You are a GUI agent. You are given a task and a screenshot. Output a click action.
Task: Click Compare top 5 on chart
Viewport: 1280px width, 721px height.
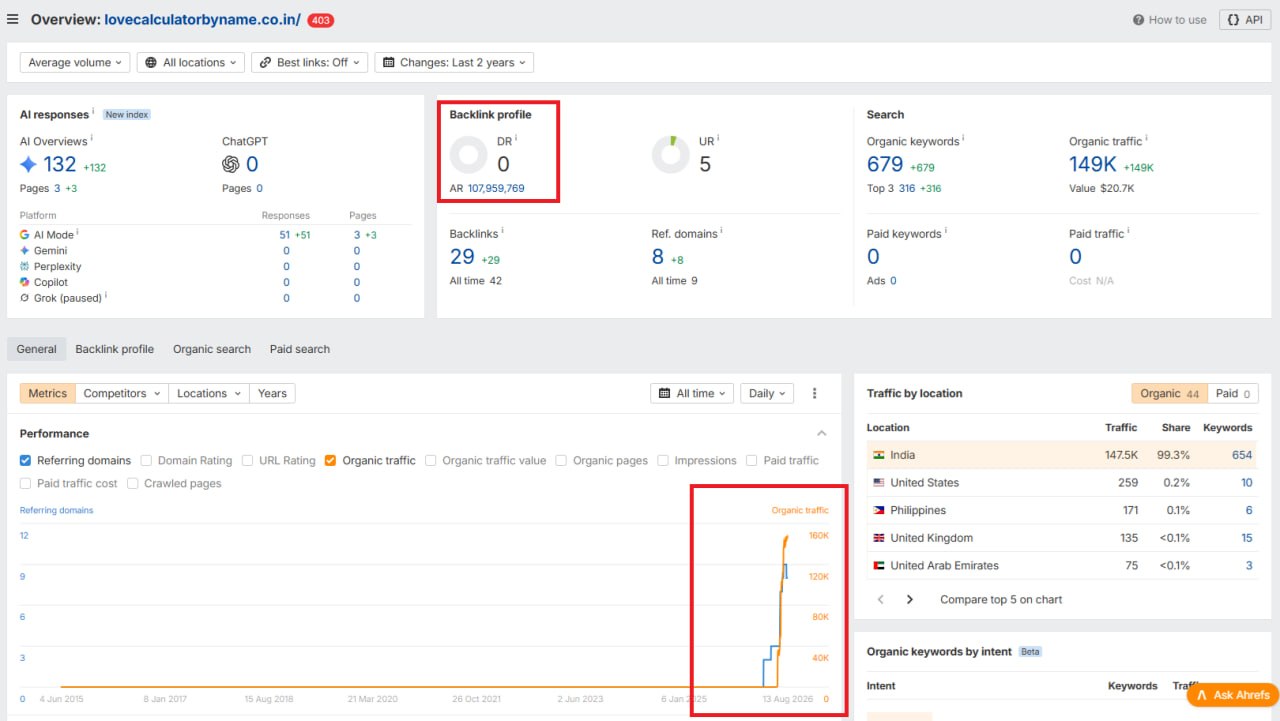click(x=1001, y=600)
